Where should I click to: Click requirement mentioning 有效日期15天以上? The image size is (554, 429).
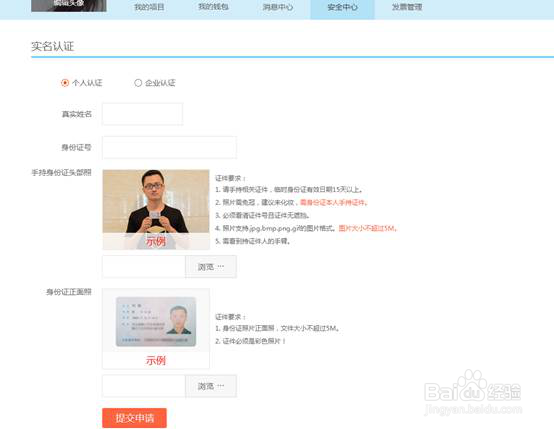pyautogui.click(x=289, y=189)
